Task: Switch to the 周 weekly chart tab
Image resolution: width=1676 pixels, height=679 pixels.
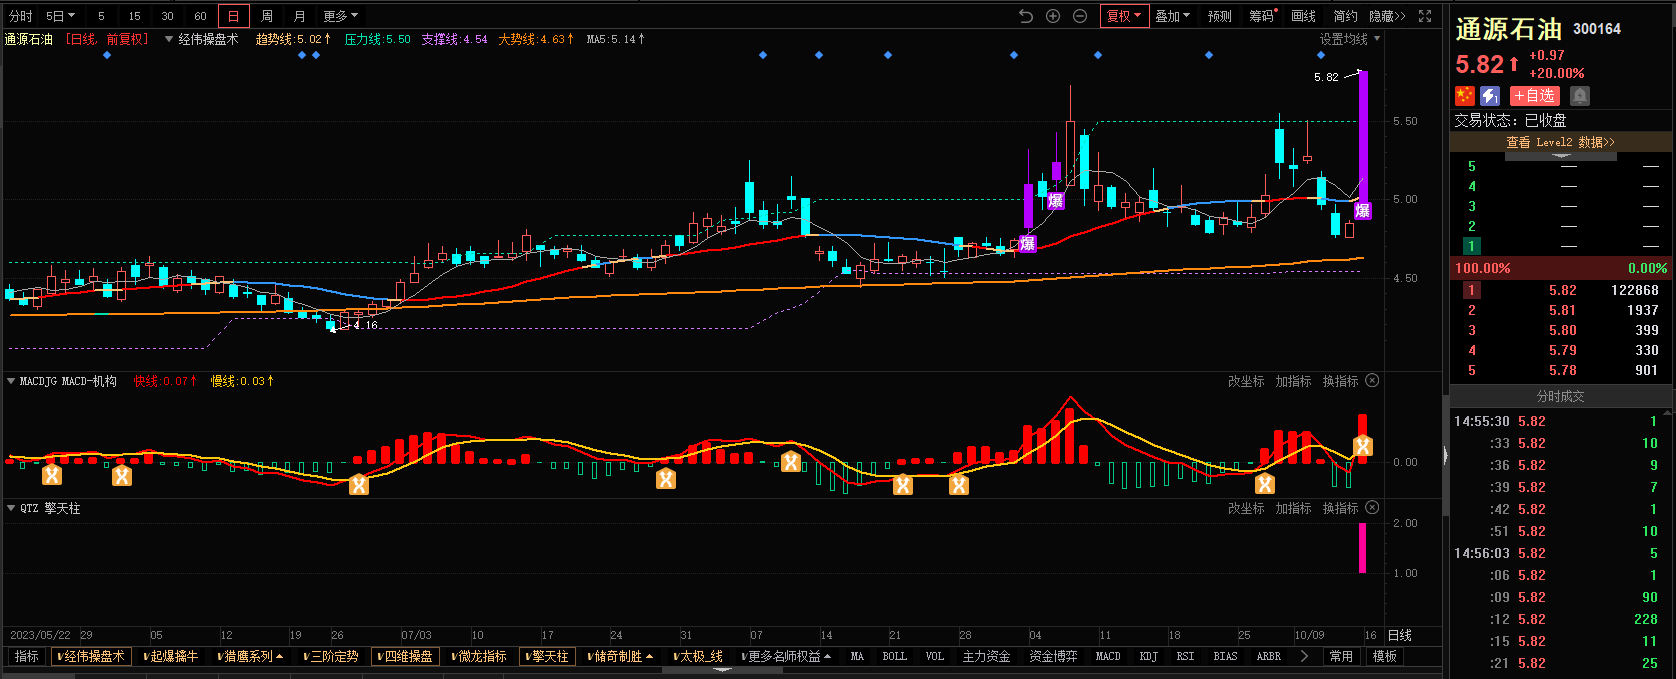Action: [266, 16]
